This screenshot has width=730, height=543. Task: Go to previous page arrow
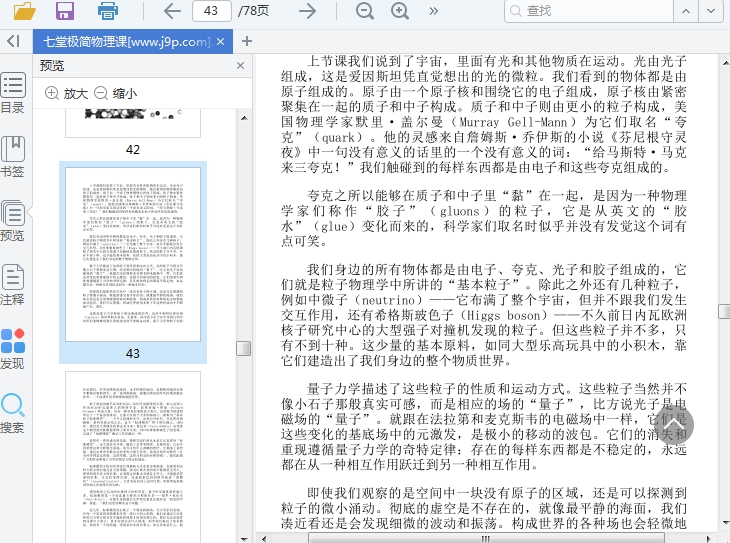(172, 11)
